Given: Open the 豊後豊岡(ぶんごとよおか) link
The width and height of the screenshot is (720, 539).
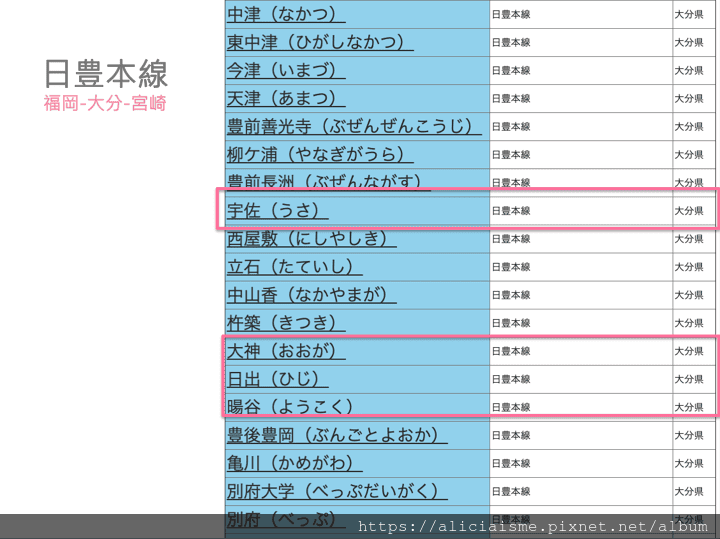Looking at the screenshot, I should 337,434.
